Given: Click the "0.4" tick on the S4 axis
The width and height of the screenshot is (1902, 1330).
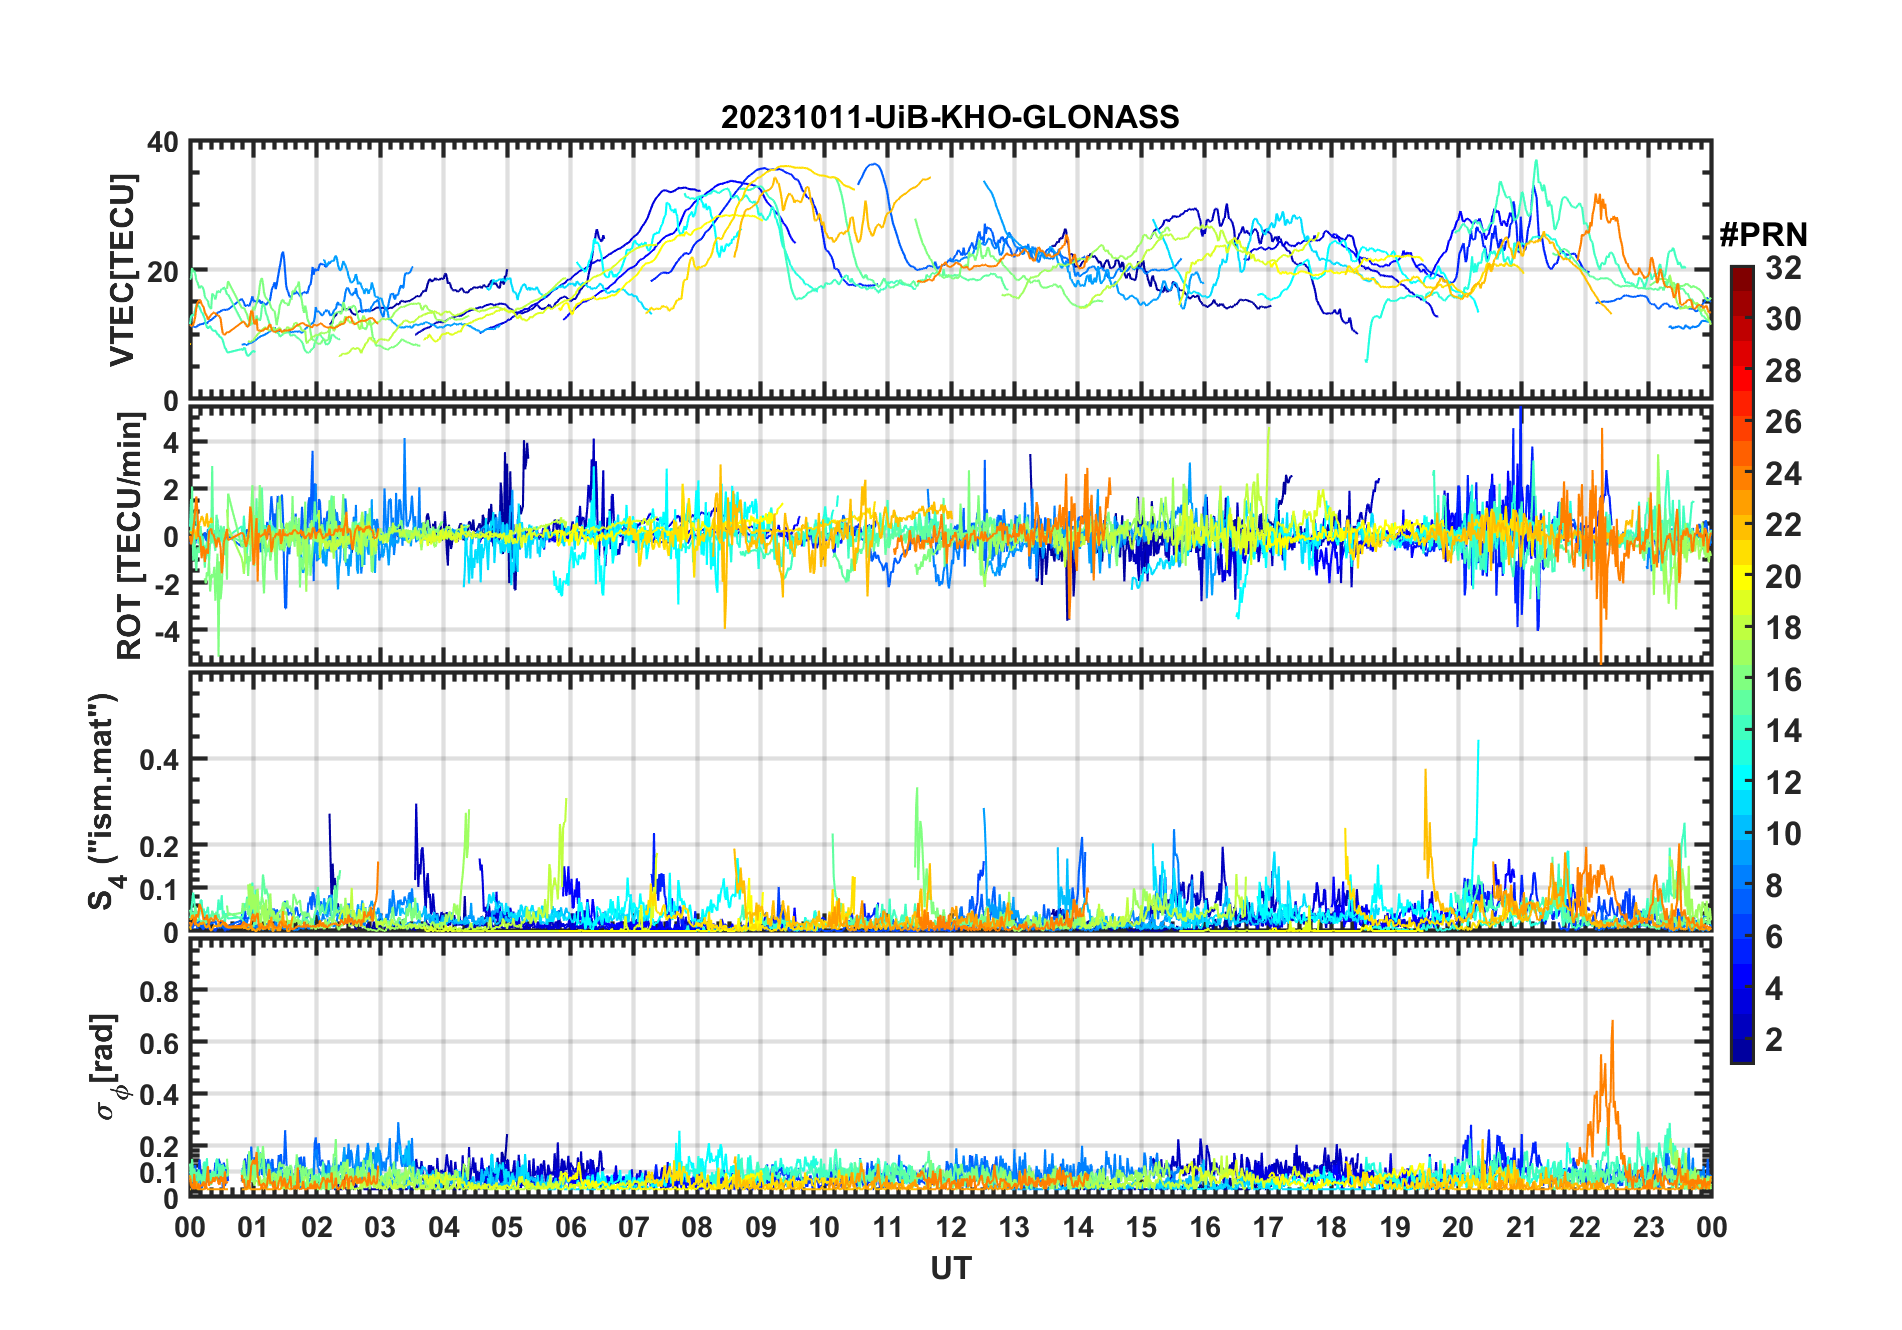Looking at the screenshot, I should [159, 760].
